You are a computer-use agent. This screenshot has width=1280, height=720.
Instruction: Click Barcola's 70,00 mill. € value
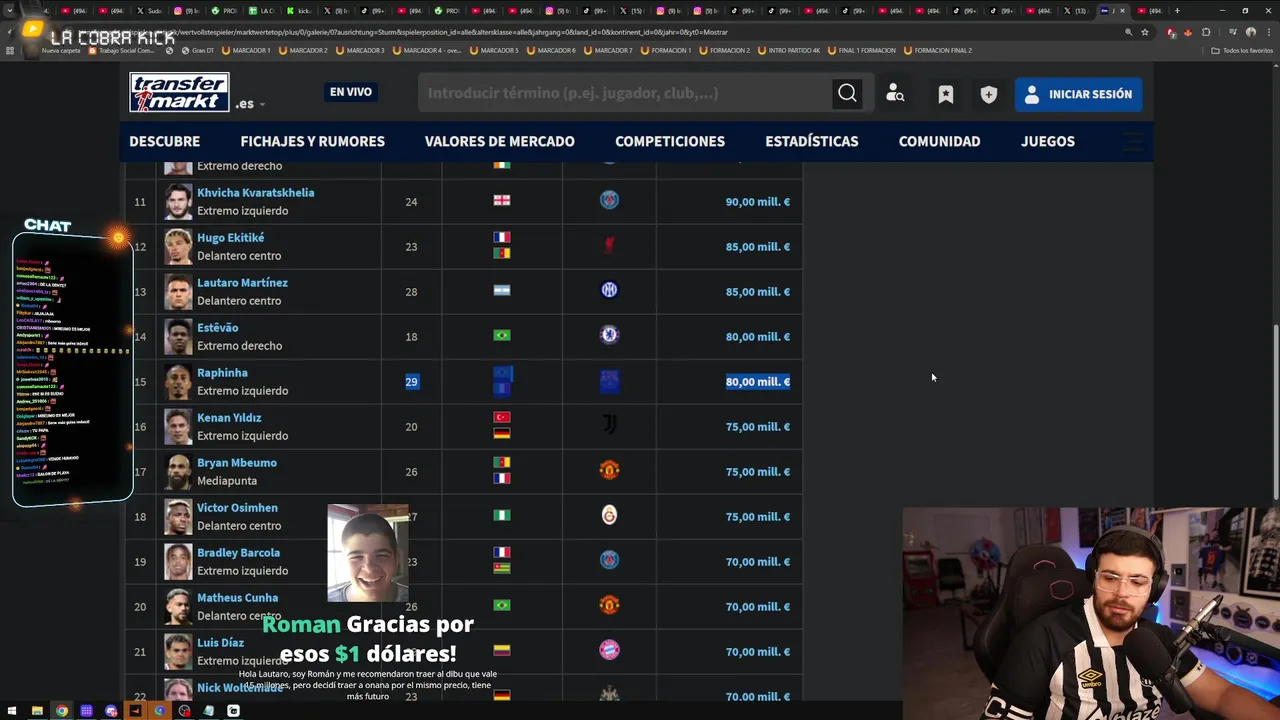(757, 562)
